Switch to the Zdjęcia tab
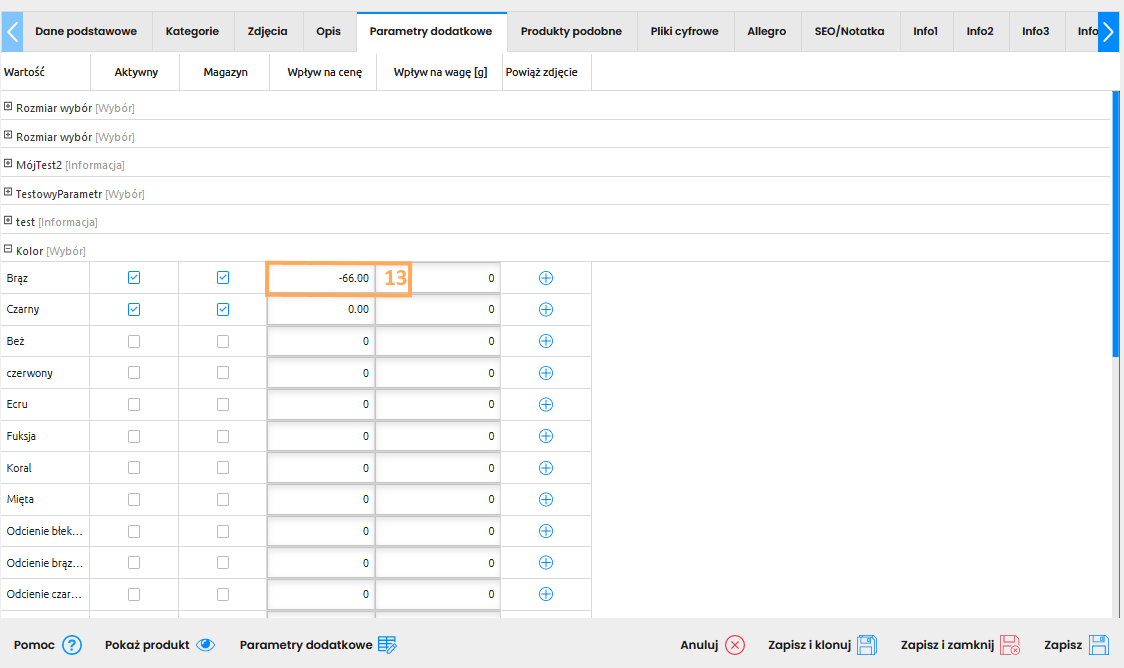1124x668 pixels. coord(267,31)
